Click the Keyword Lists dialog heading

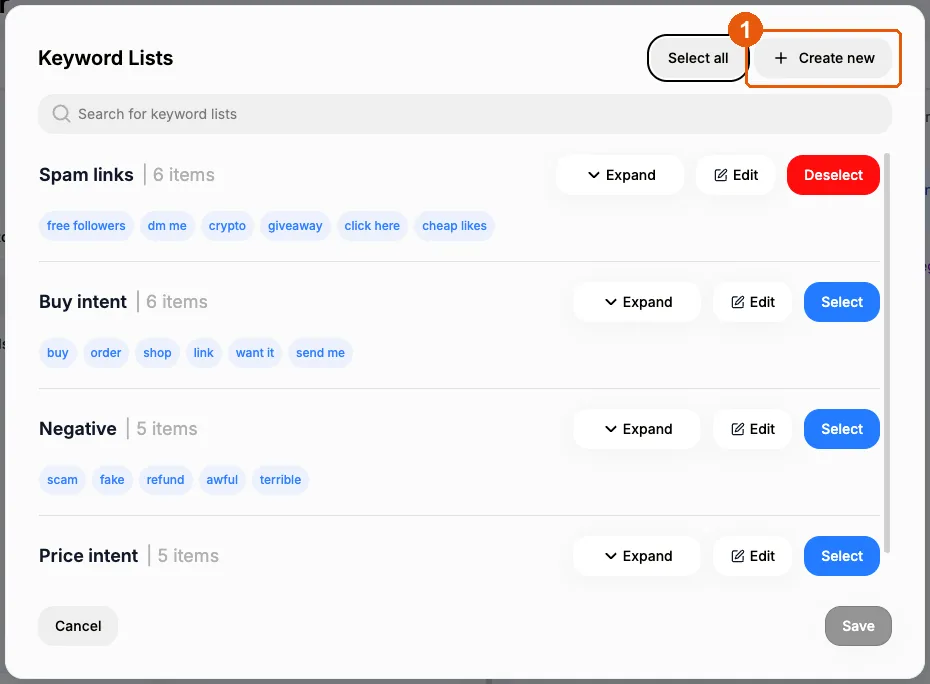pos(106,58)
